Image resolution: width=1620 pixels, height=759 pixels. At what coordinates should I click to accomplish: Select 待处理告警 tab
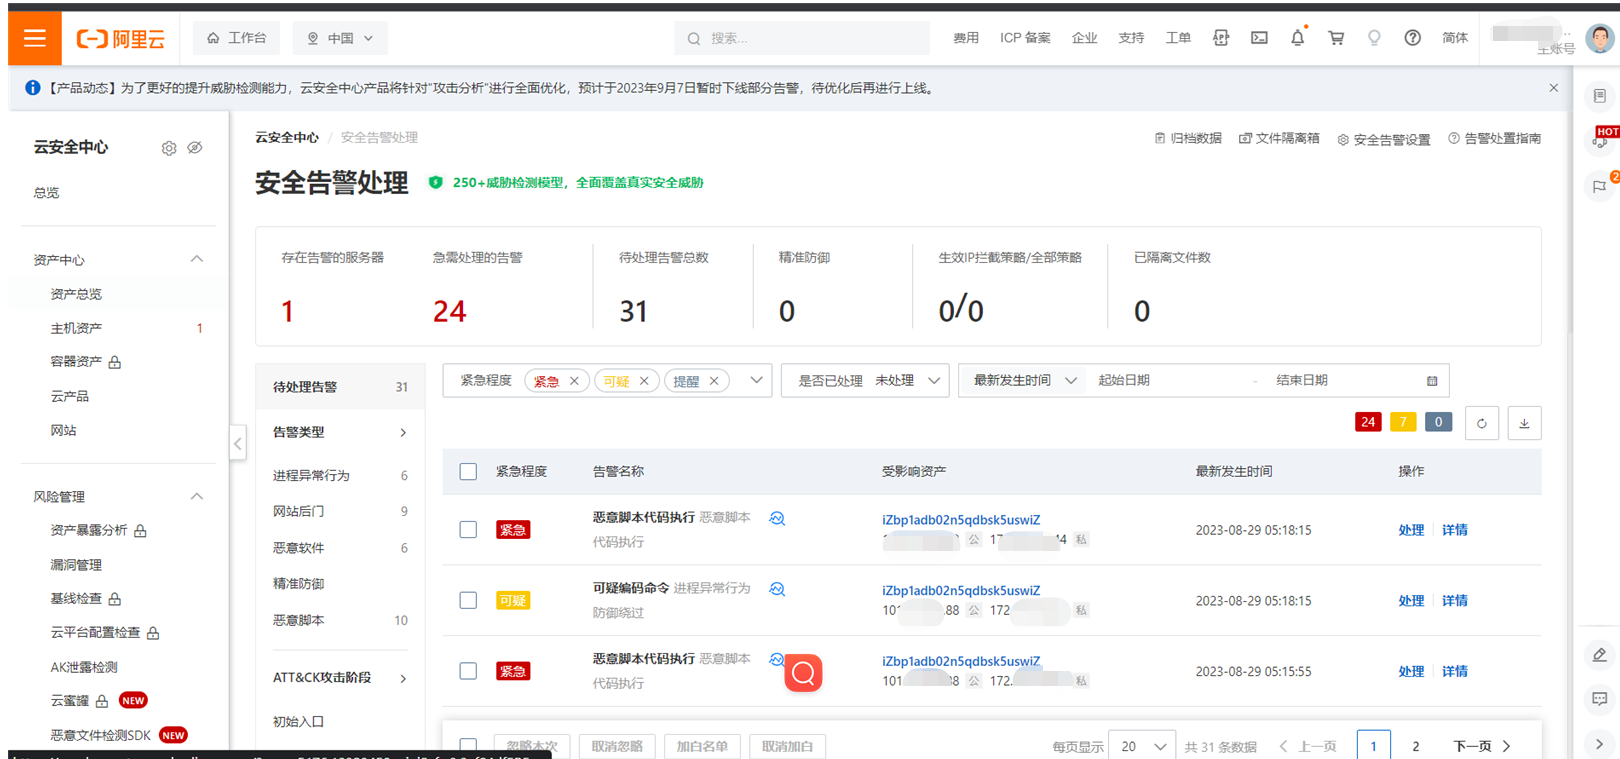[x=340, y=387]
